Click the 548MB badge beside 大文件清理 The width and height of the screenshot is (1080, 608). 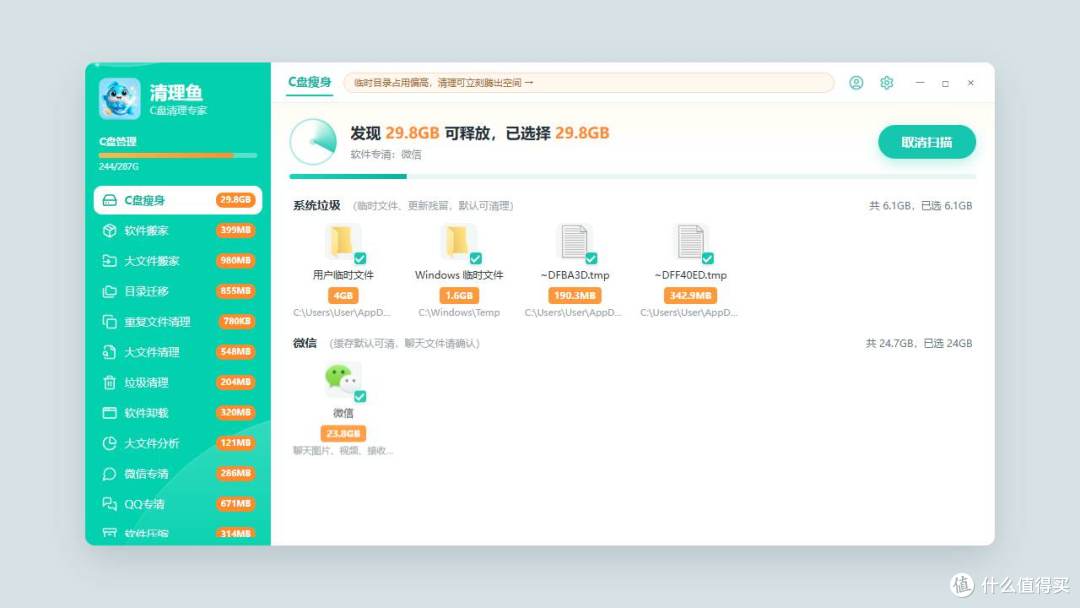pos(236,351)
